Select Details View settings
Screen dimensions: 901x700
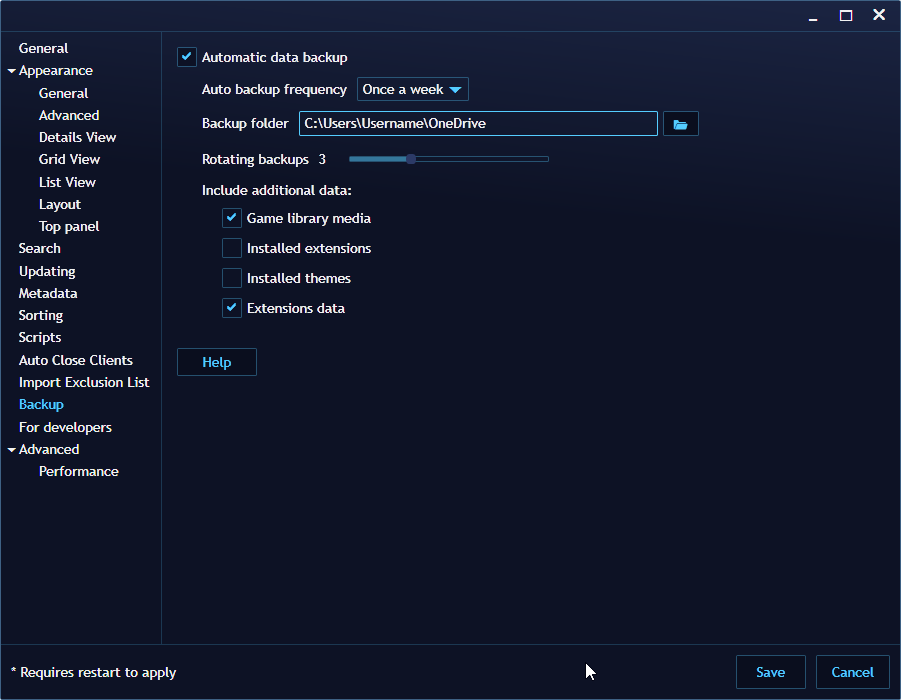tap(78, 137)
